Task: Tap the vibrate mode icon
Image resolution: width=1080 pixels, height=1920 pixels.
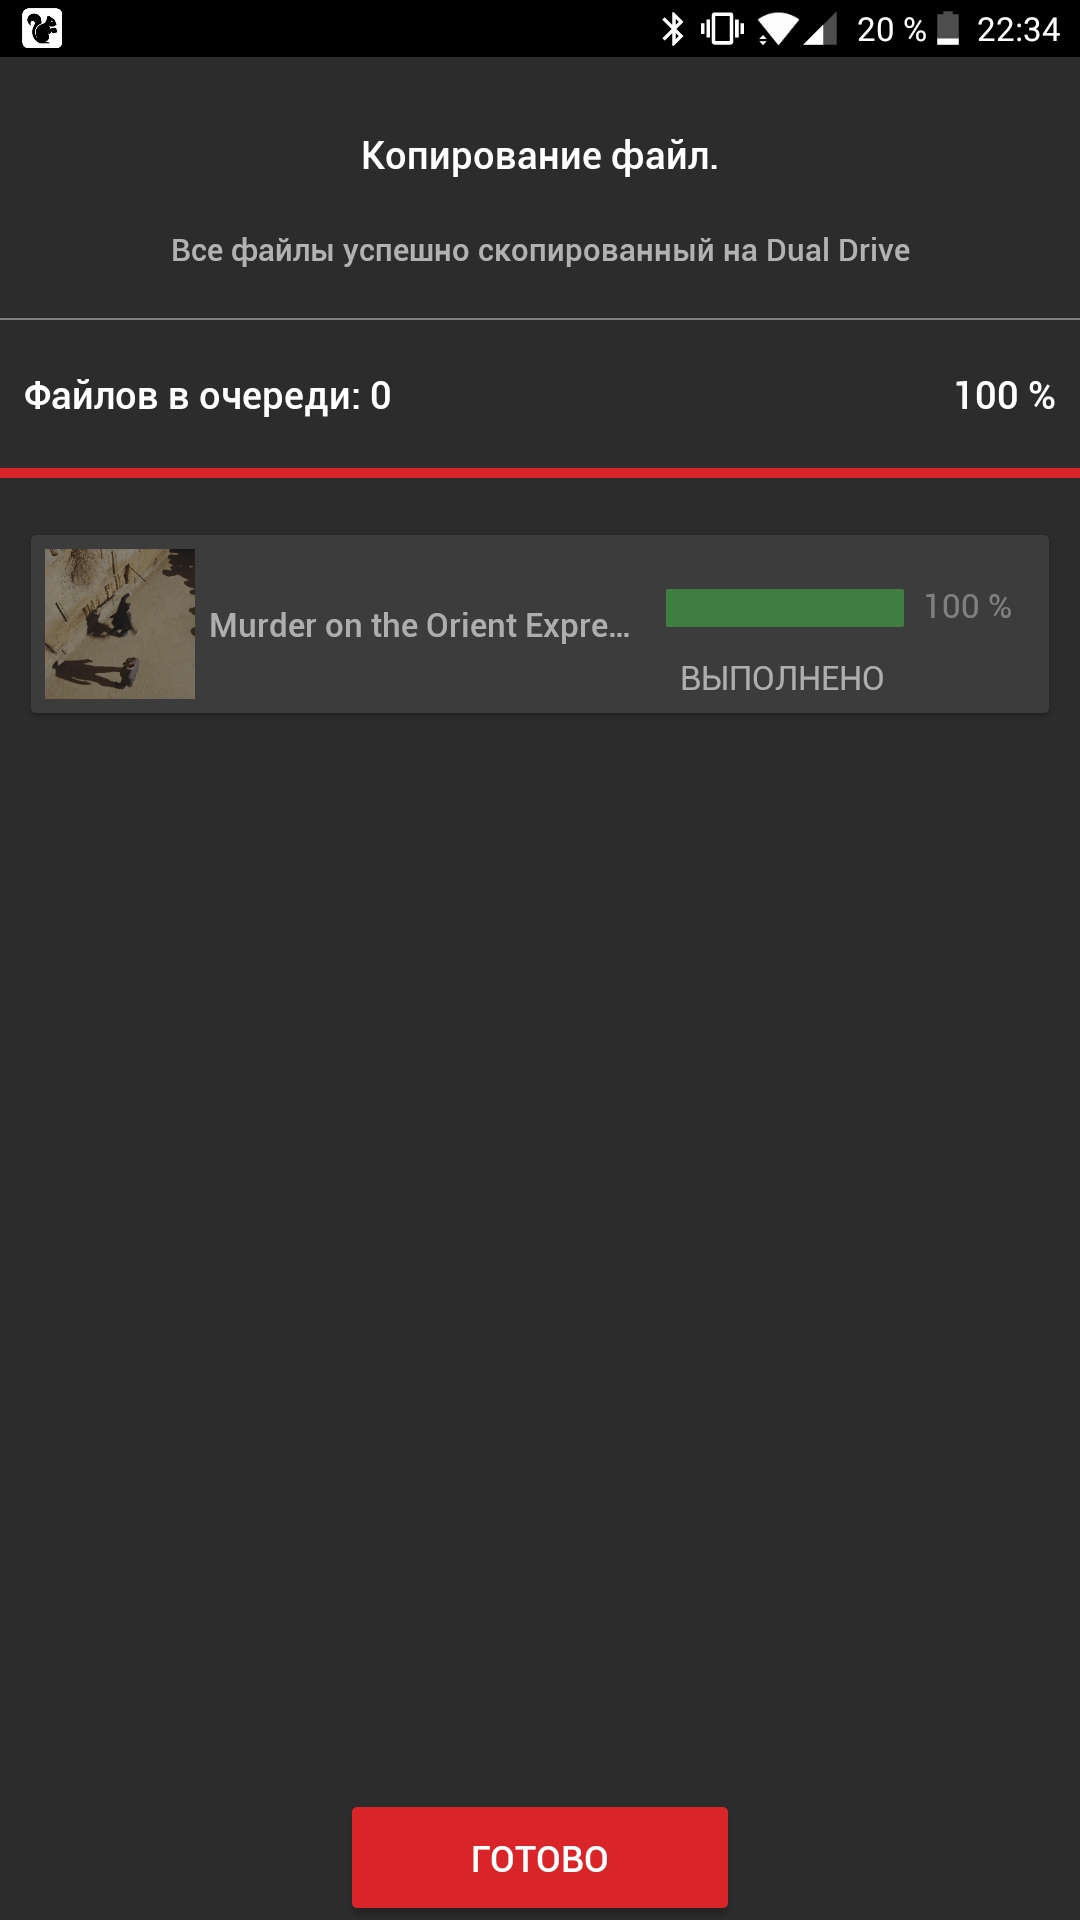Action: pyautogui.click(x=722, y=29)
